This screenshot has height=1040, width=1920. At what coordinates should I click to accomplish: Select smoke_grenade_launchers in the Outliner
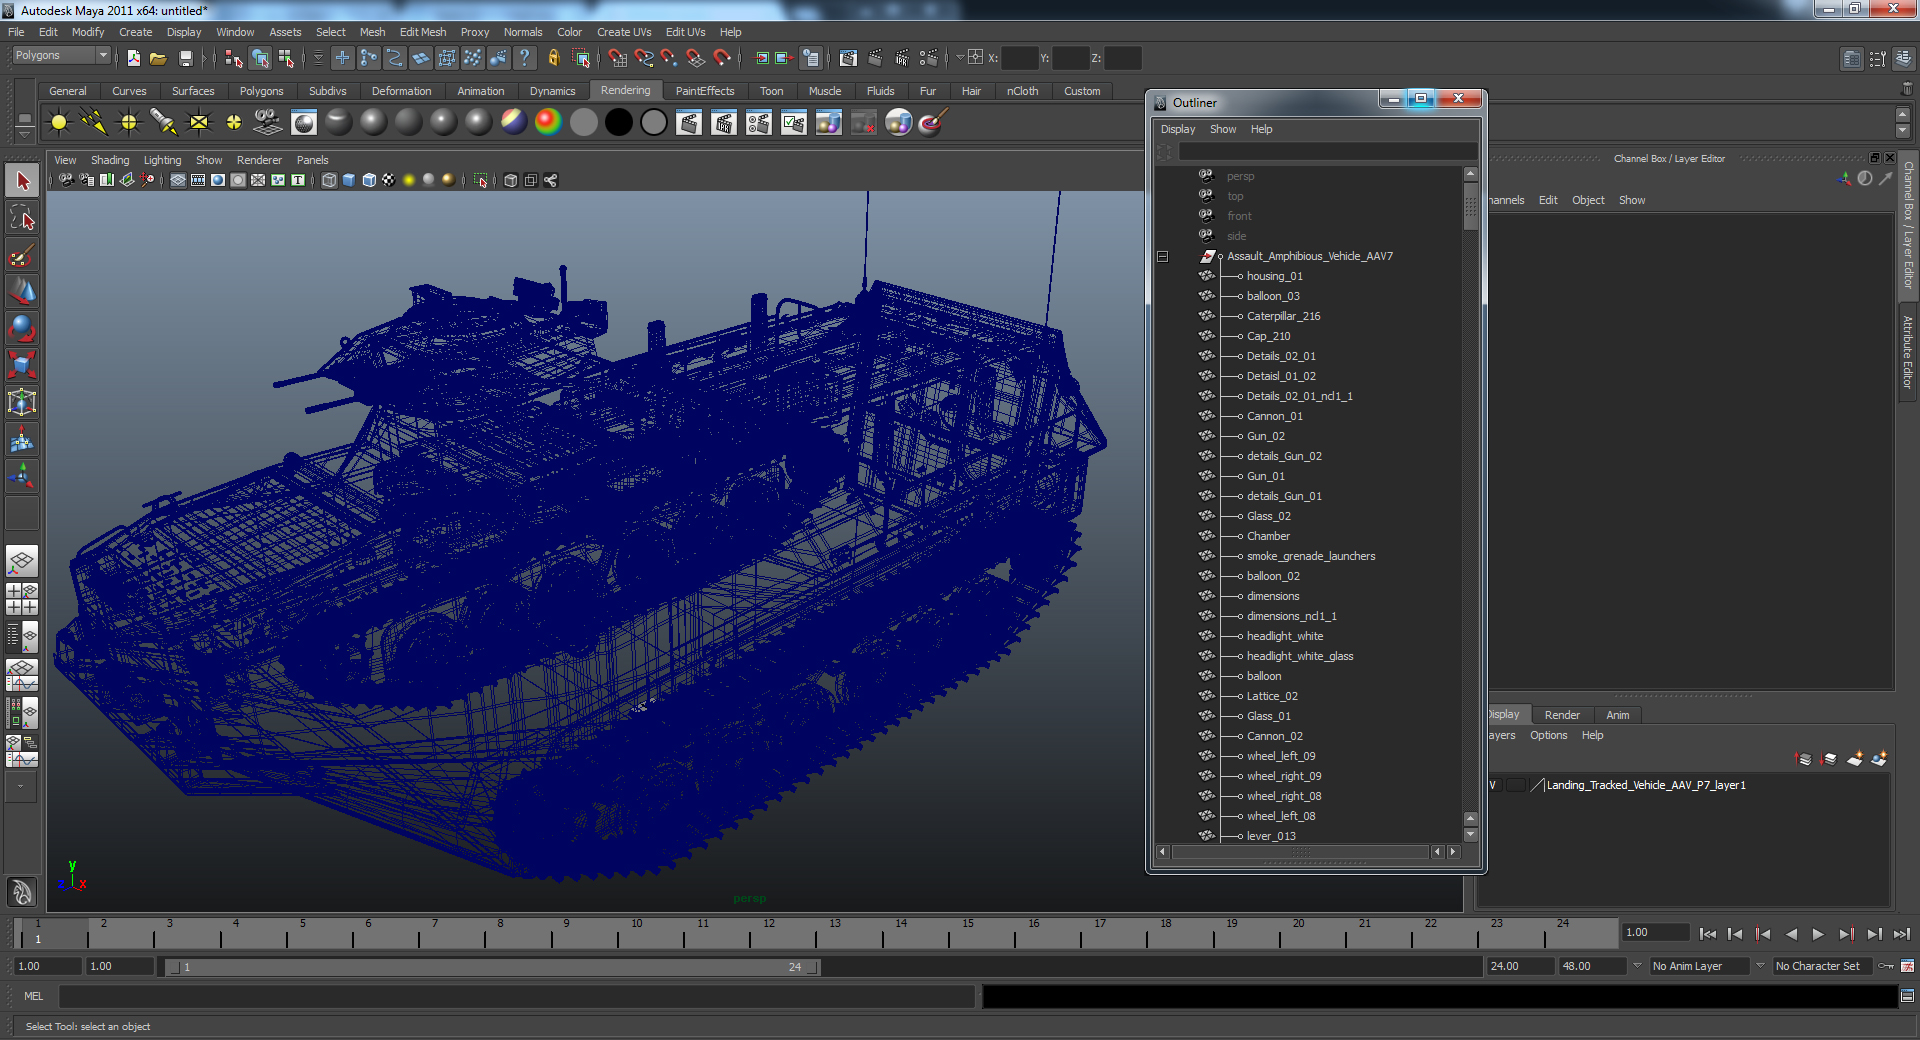1310,556
